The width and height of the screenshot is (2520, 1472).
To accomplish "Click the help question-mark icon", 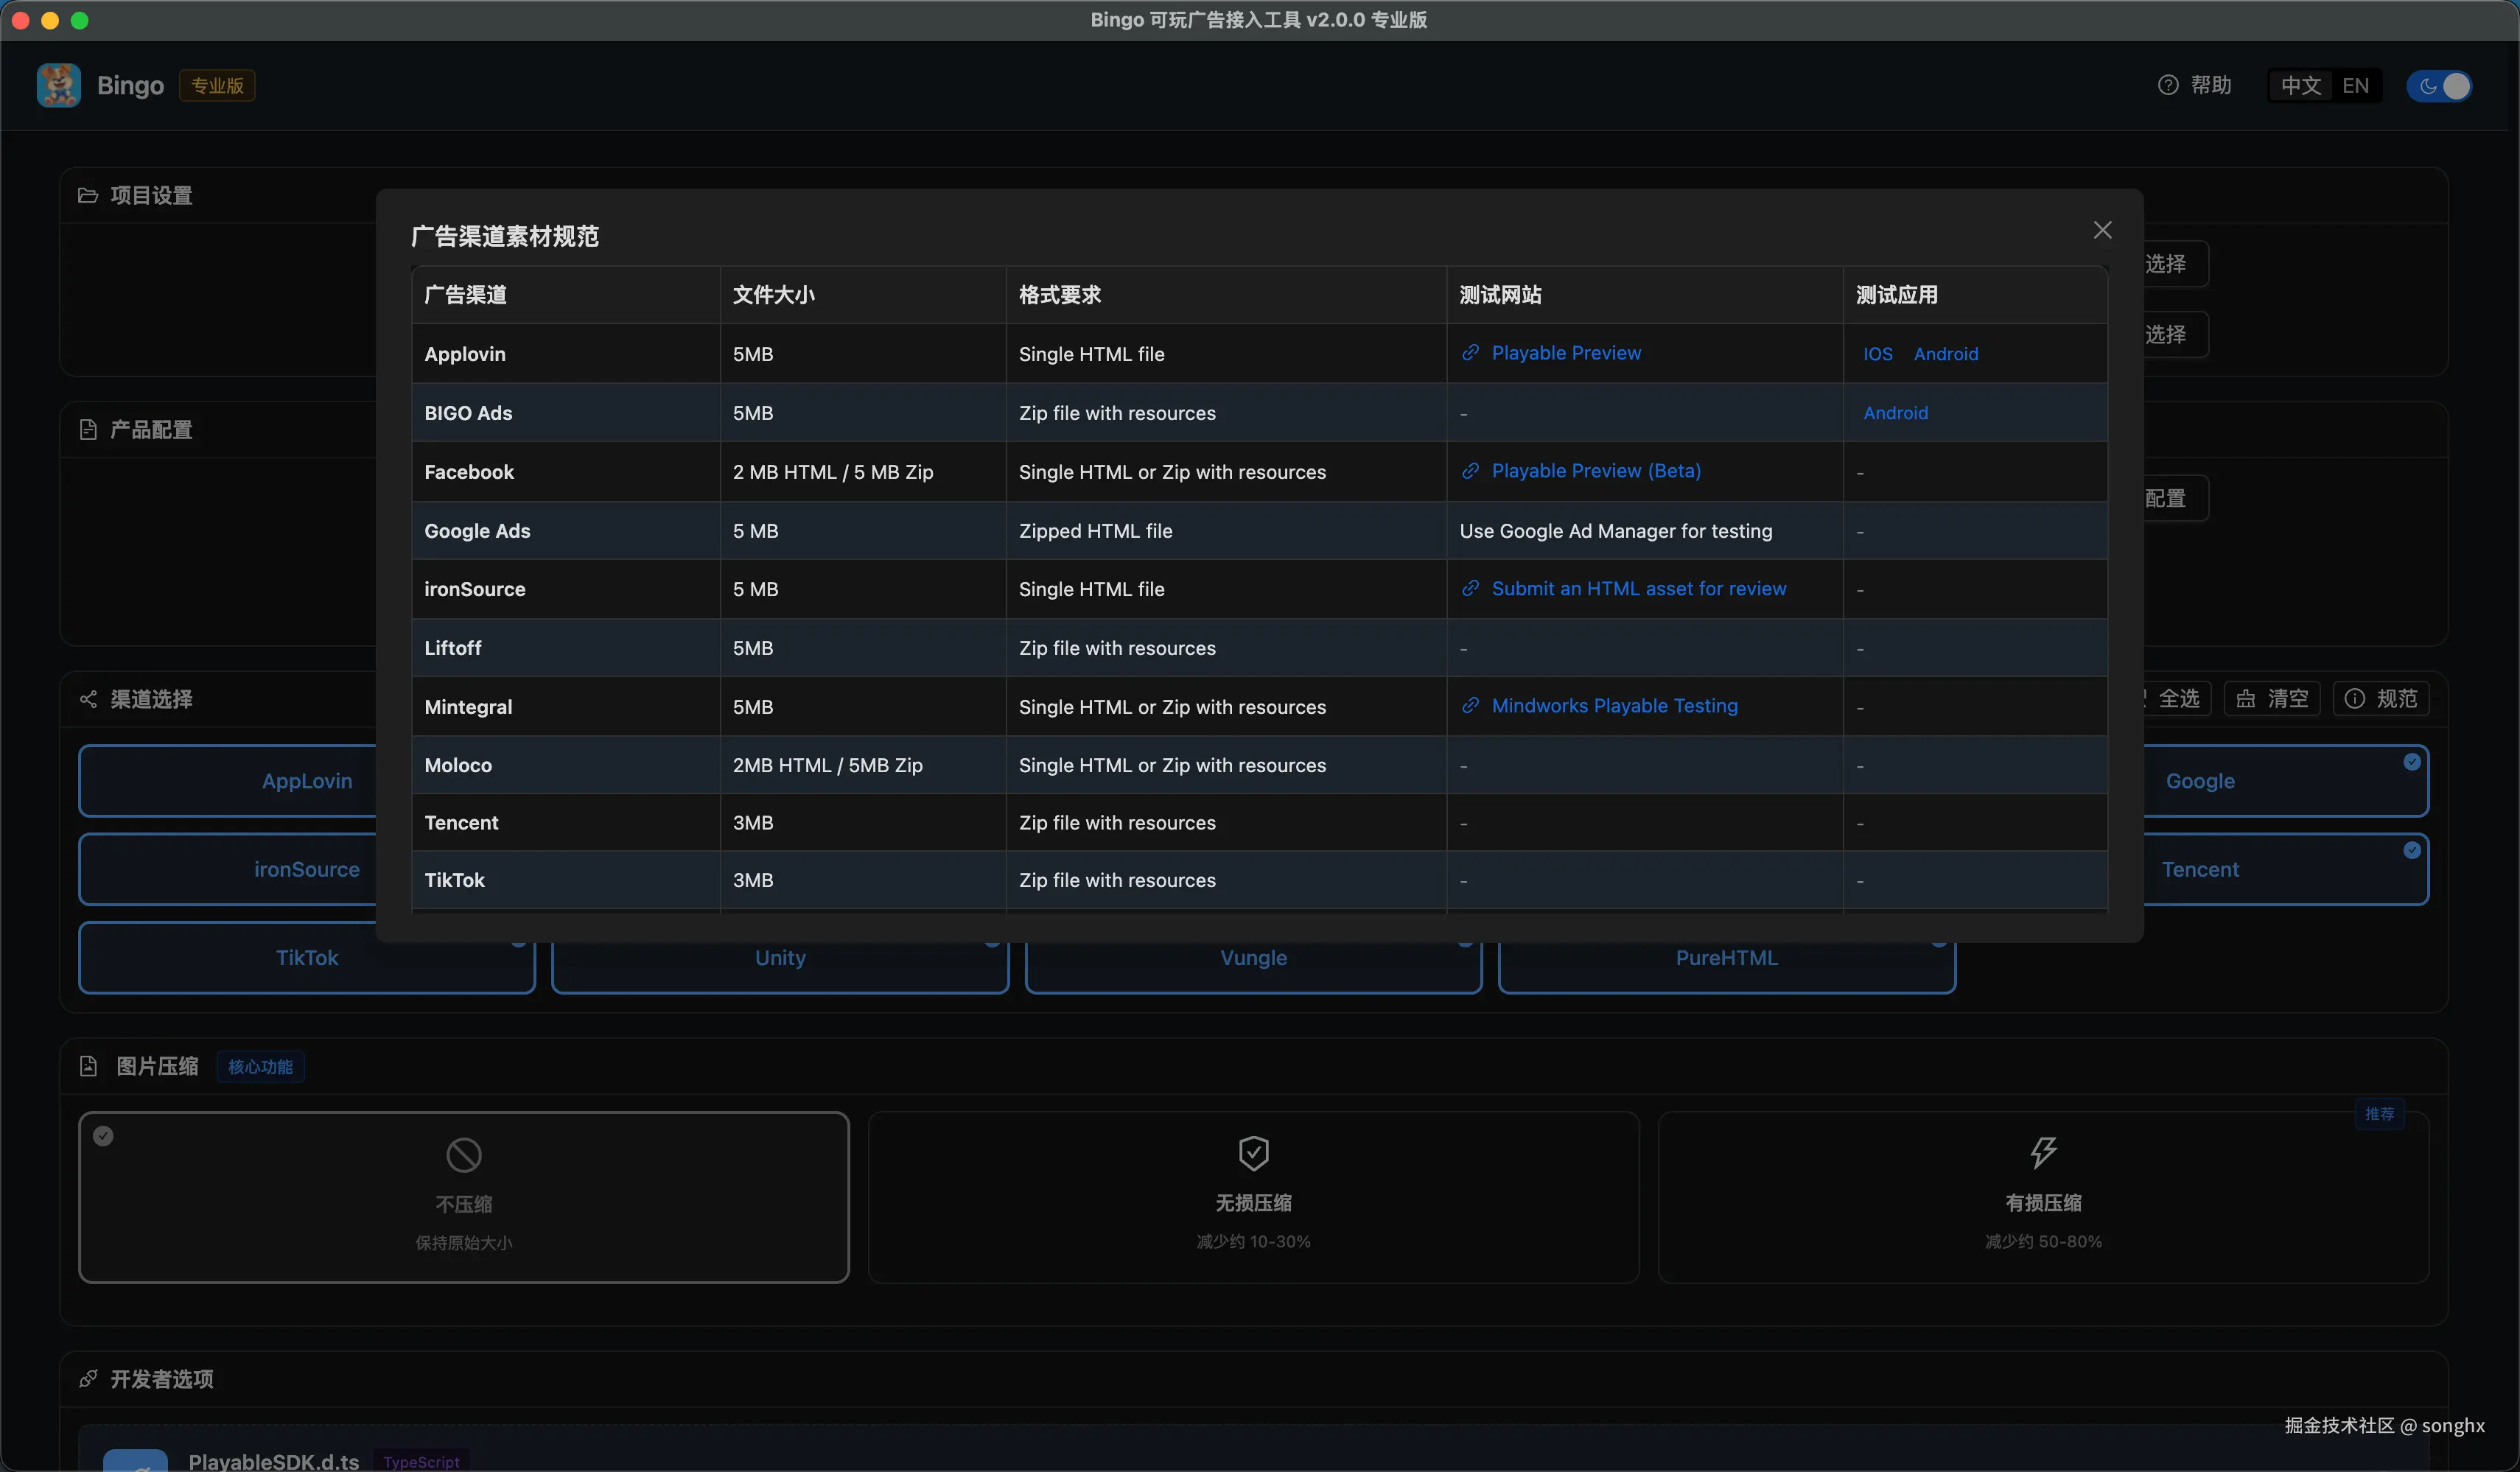I will 2167,85.
